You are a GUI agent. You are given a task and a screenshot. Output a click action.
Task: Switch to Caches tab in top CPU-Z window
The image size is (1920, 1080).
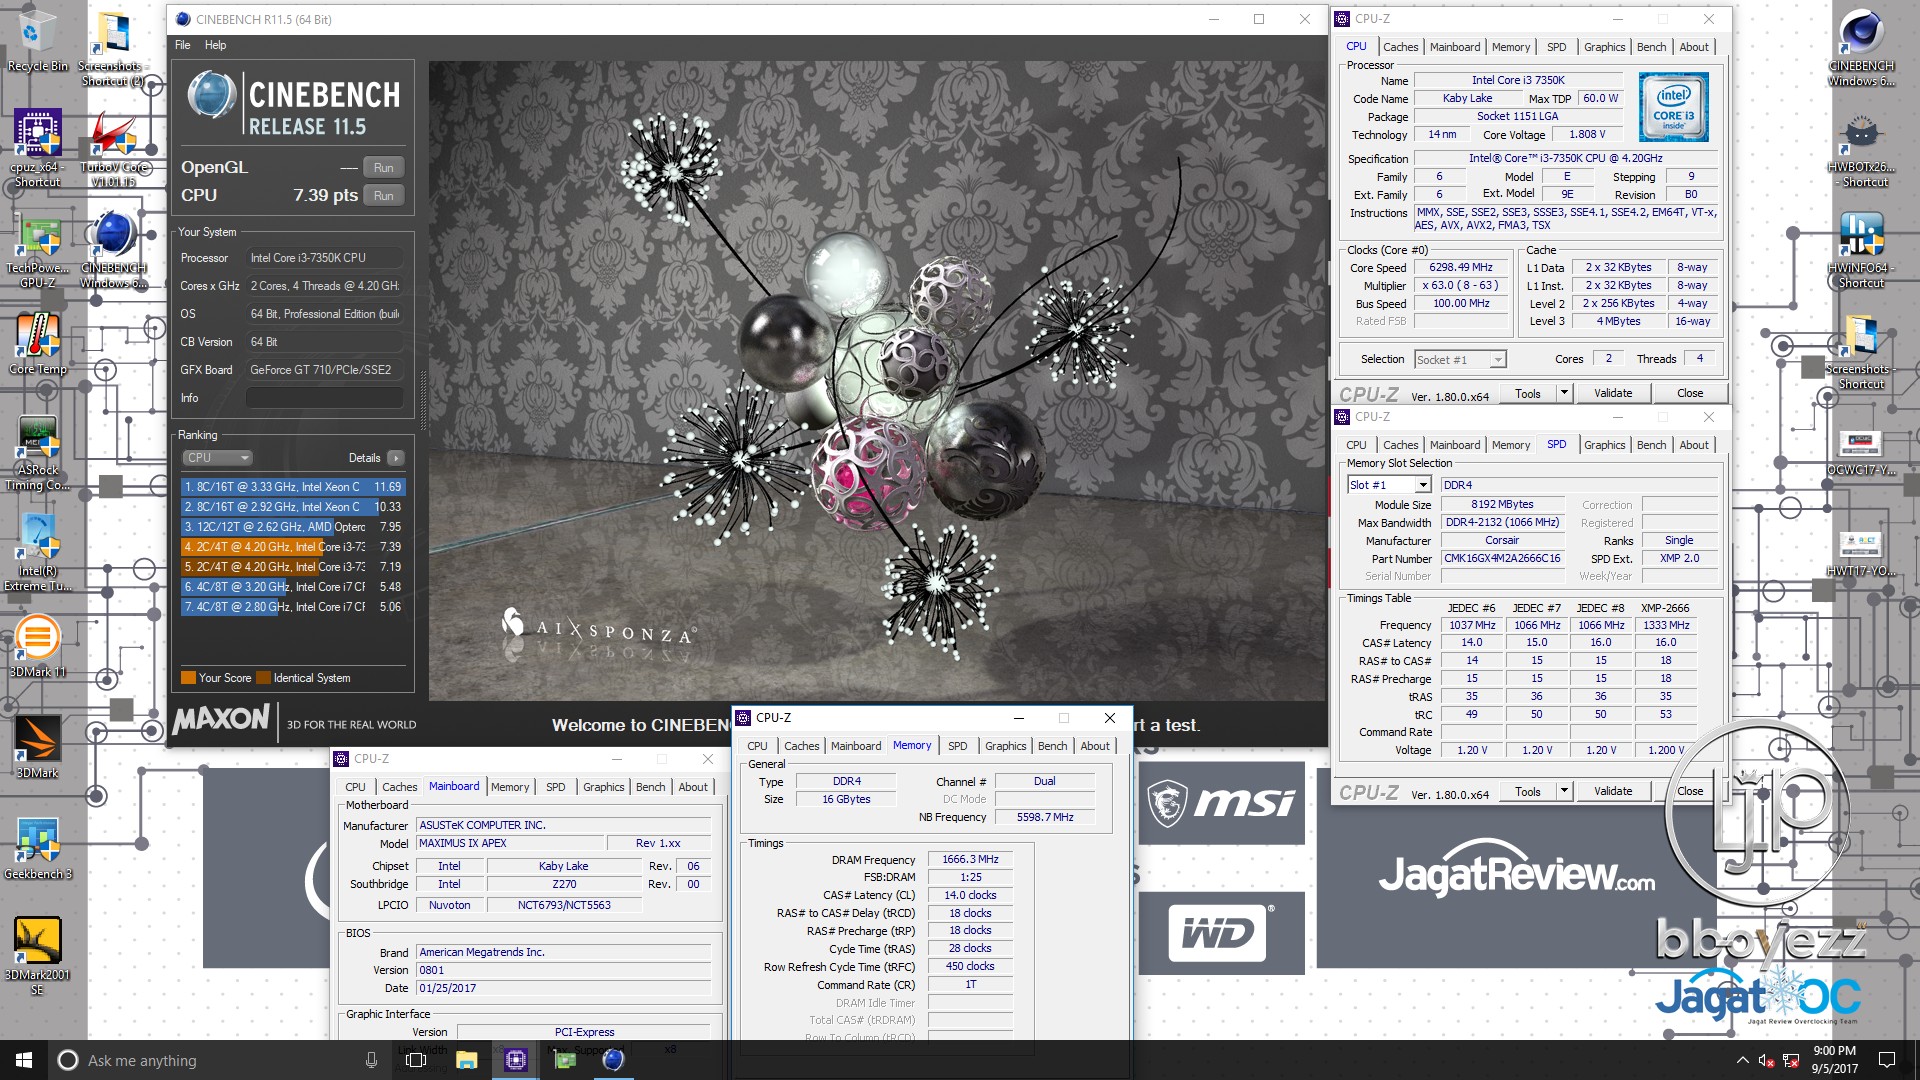(1400, 47)
